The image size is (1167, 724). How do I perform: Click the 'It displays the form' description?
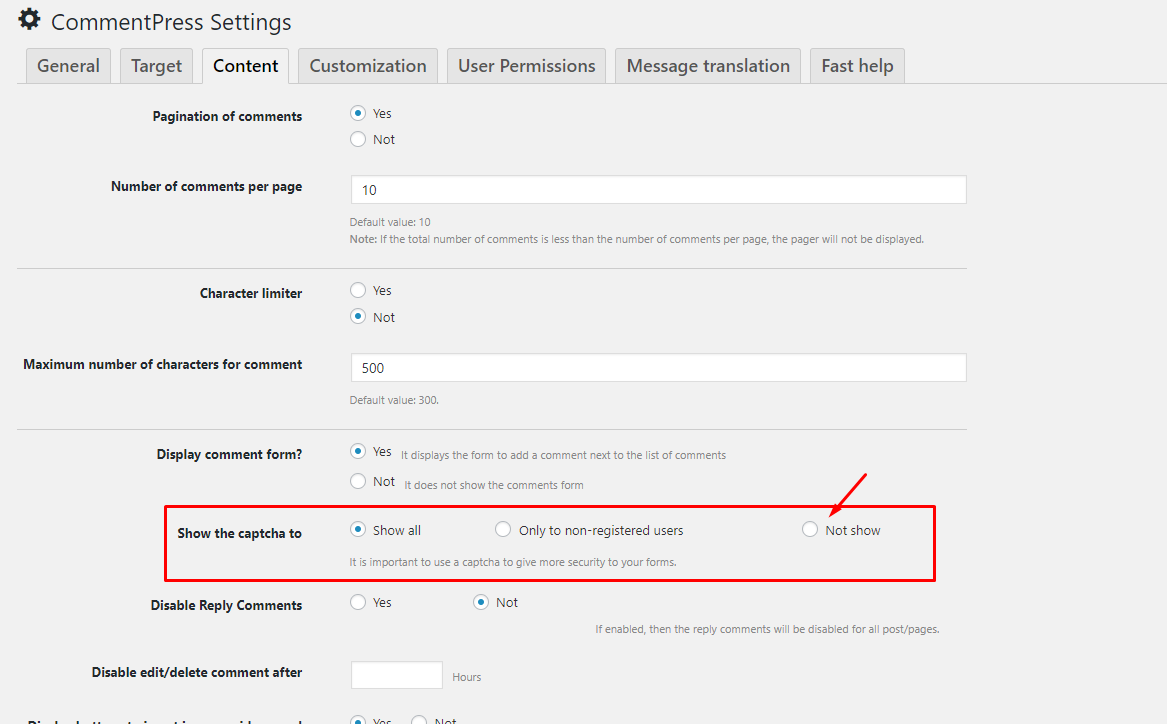point(563,455)
